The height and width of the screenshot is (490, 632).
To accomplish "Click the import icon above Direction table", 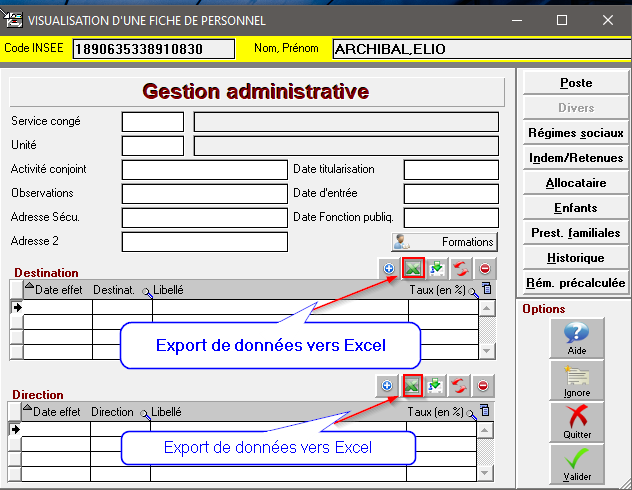I will point(436,385).
